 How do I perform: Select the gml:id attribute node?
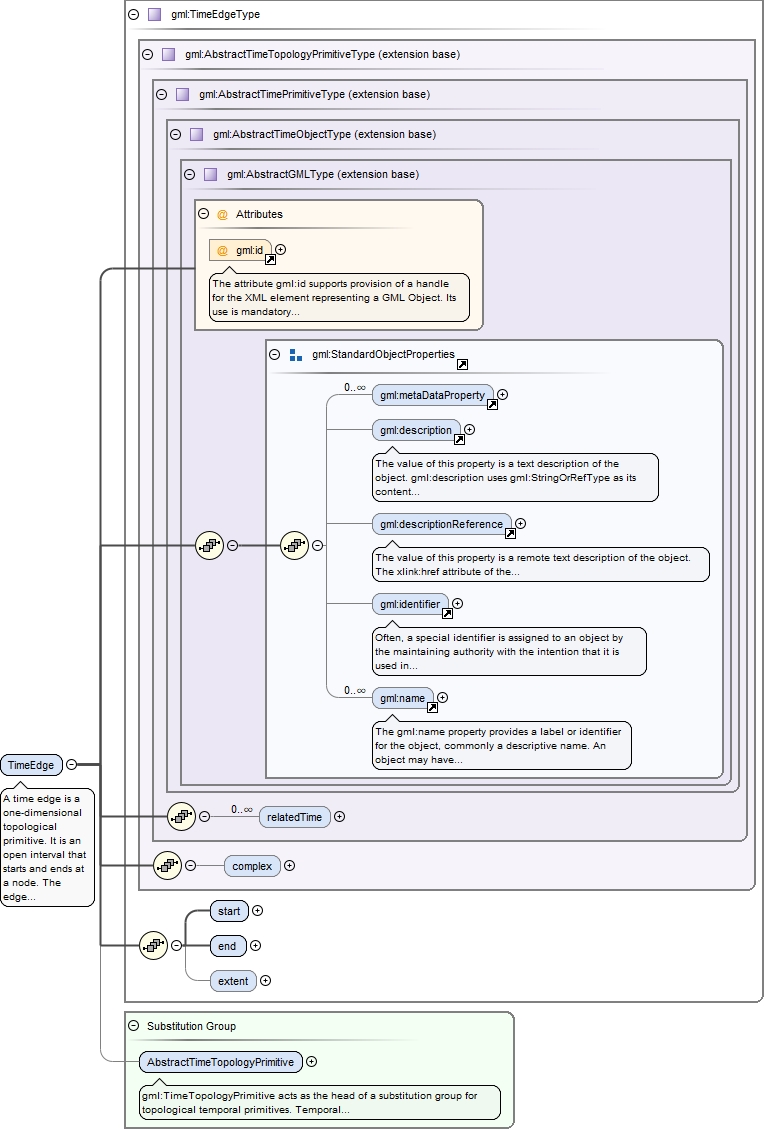(241, 250)
